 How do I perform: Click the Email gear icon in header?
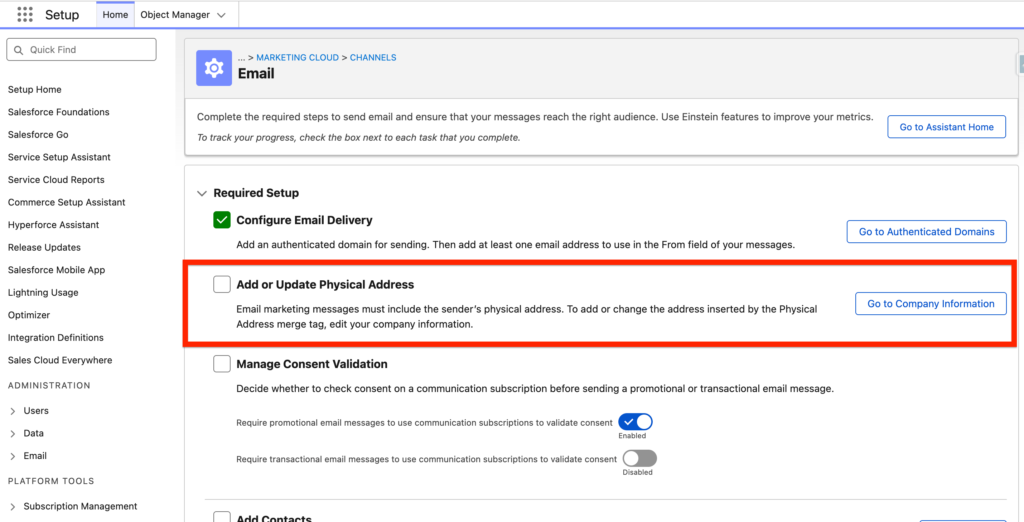214,67
